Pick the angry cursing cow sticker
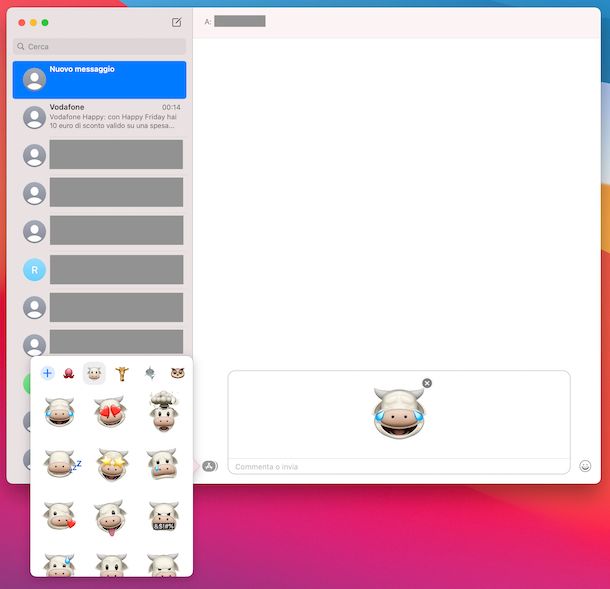610x589 pixels. 164,516
